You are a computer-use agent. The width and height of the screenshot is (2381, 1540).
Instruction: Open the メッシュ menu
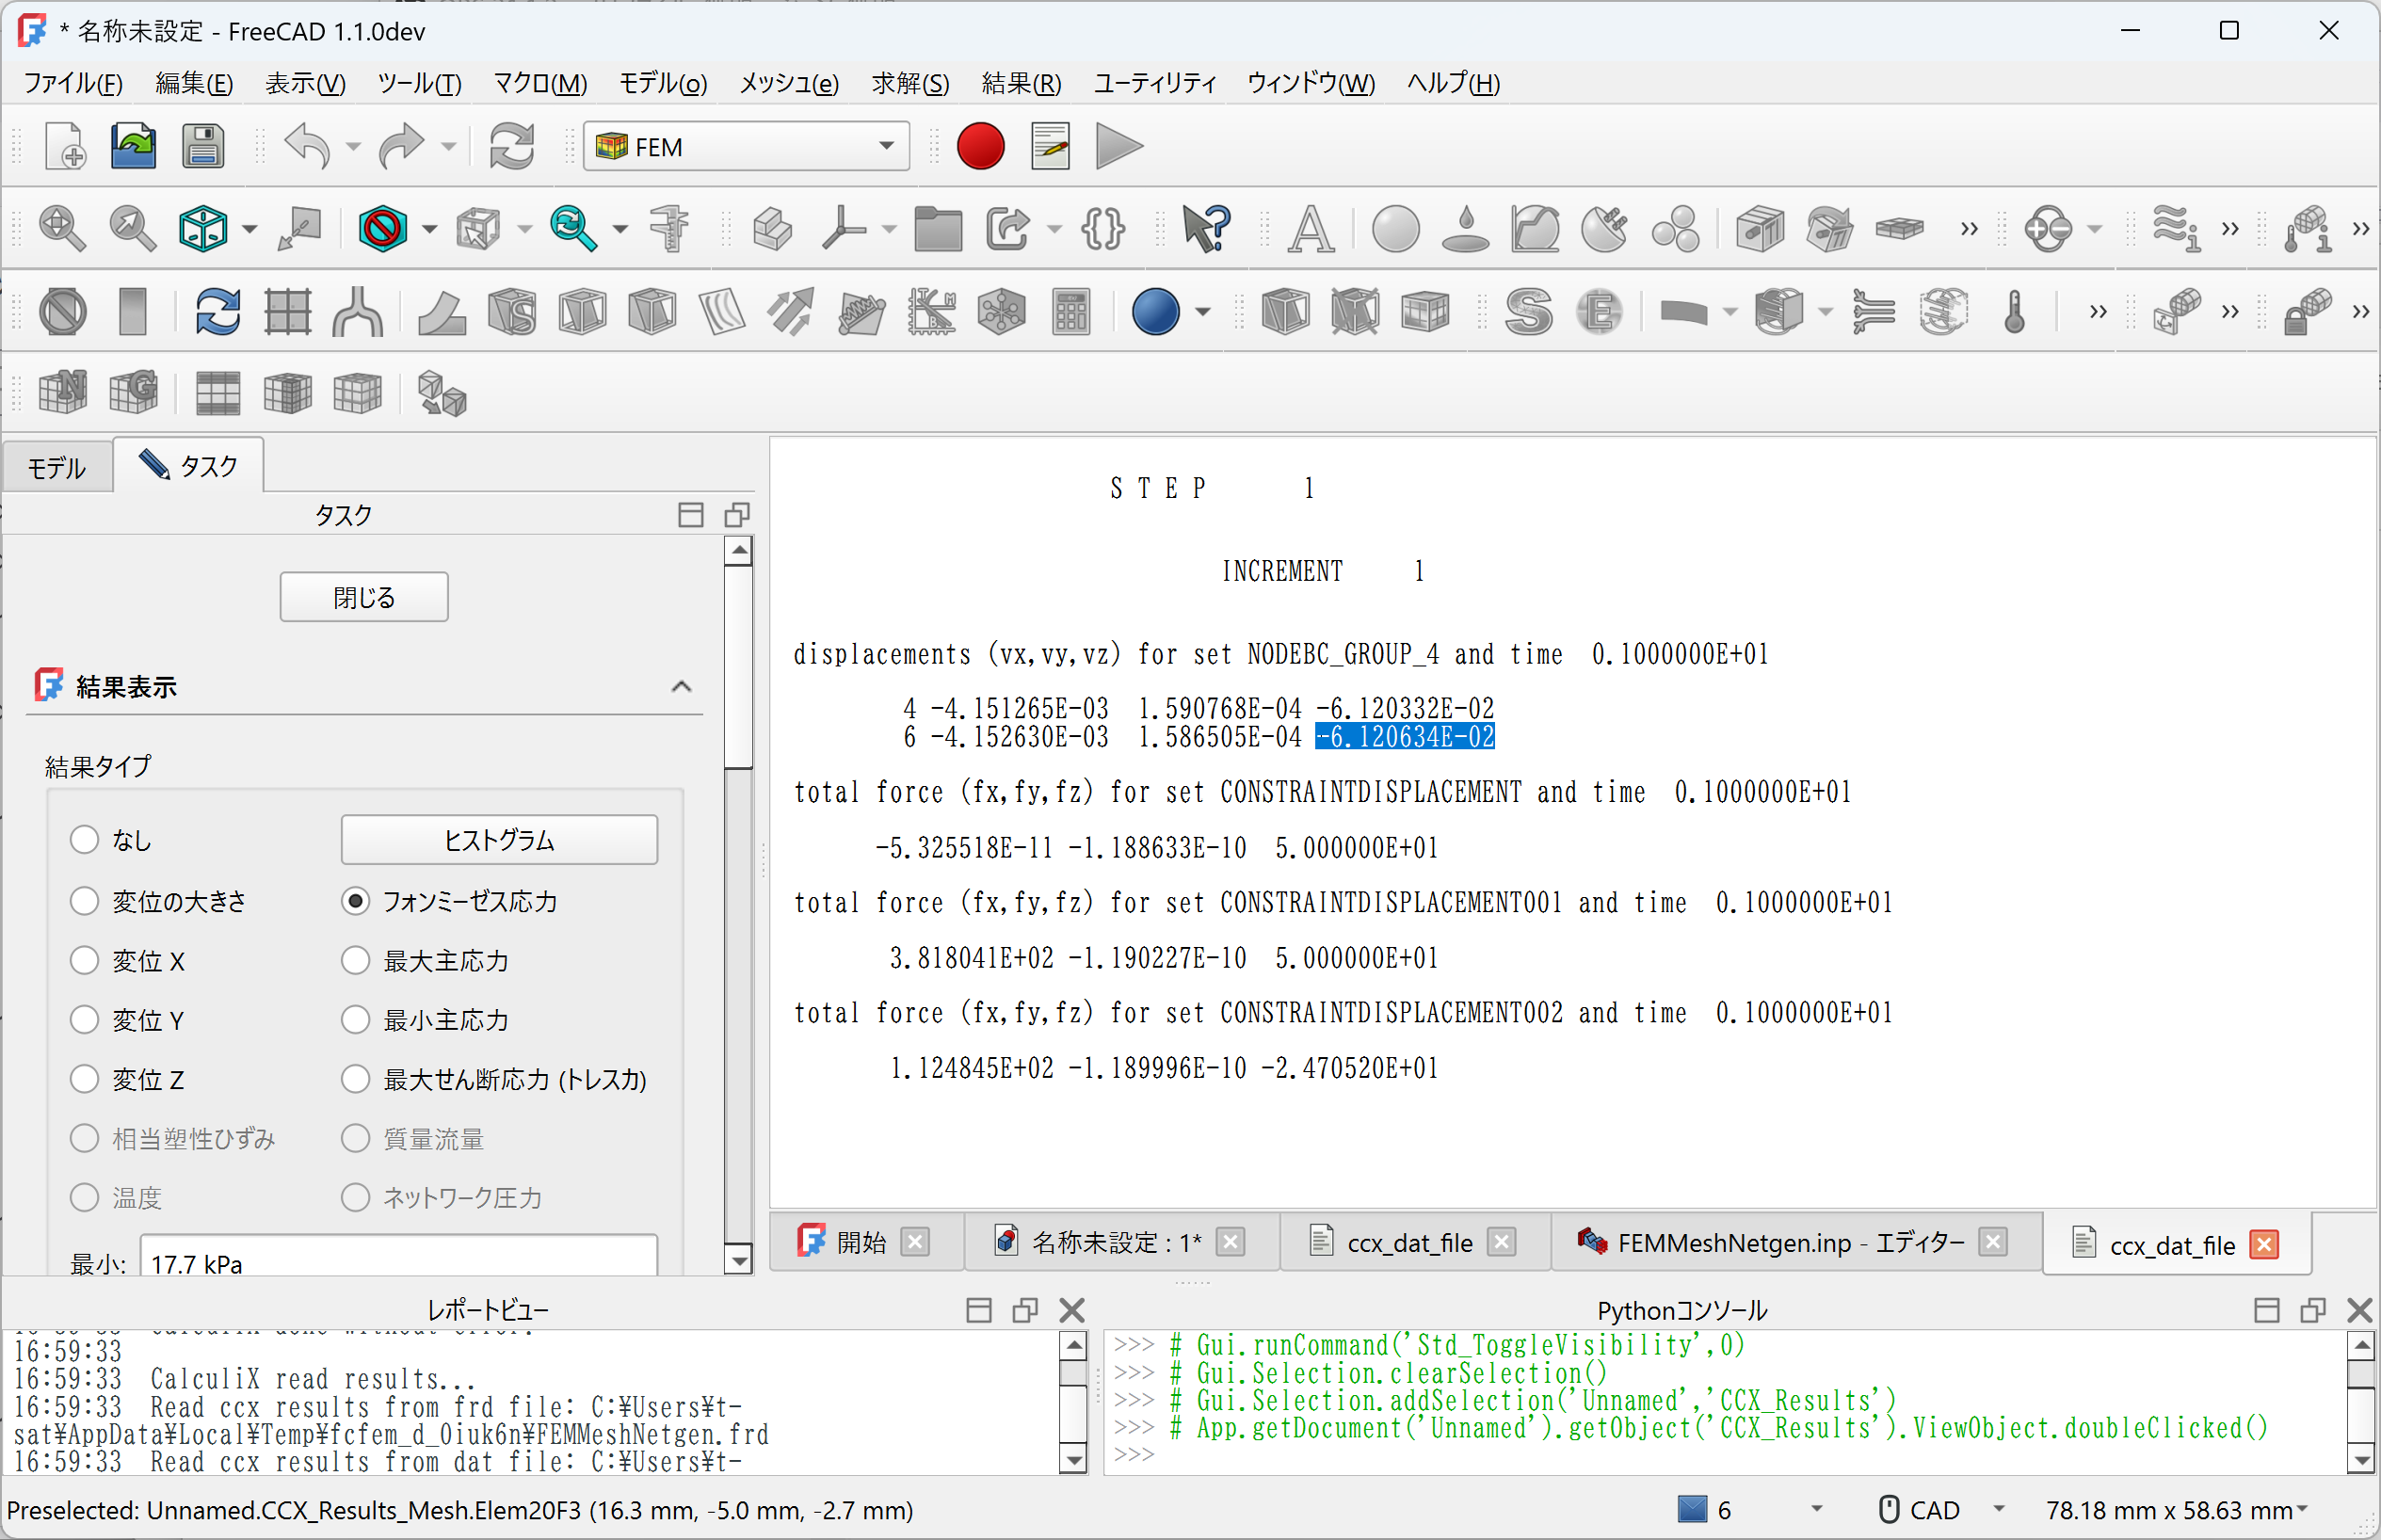point(788,83)
